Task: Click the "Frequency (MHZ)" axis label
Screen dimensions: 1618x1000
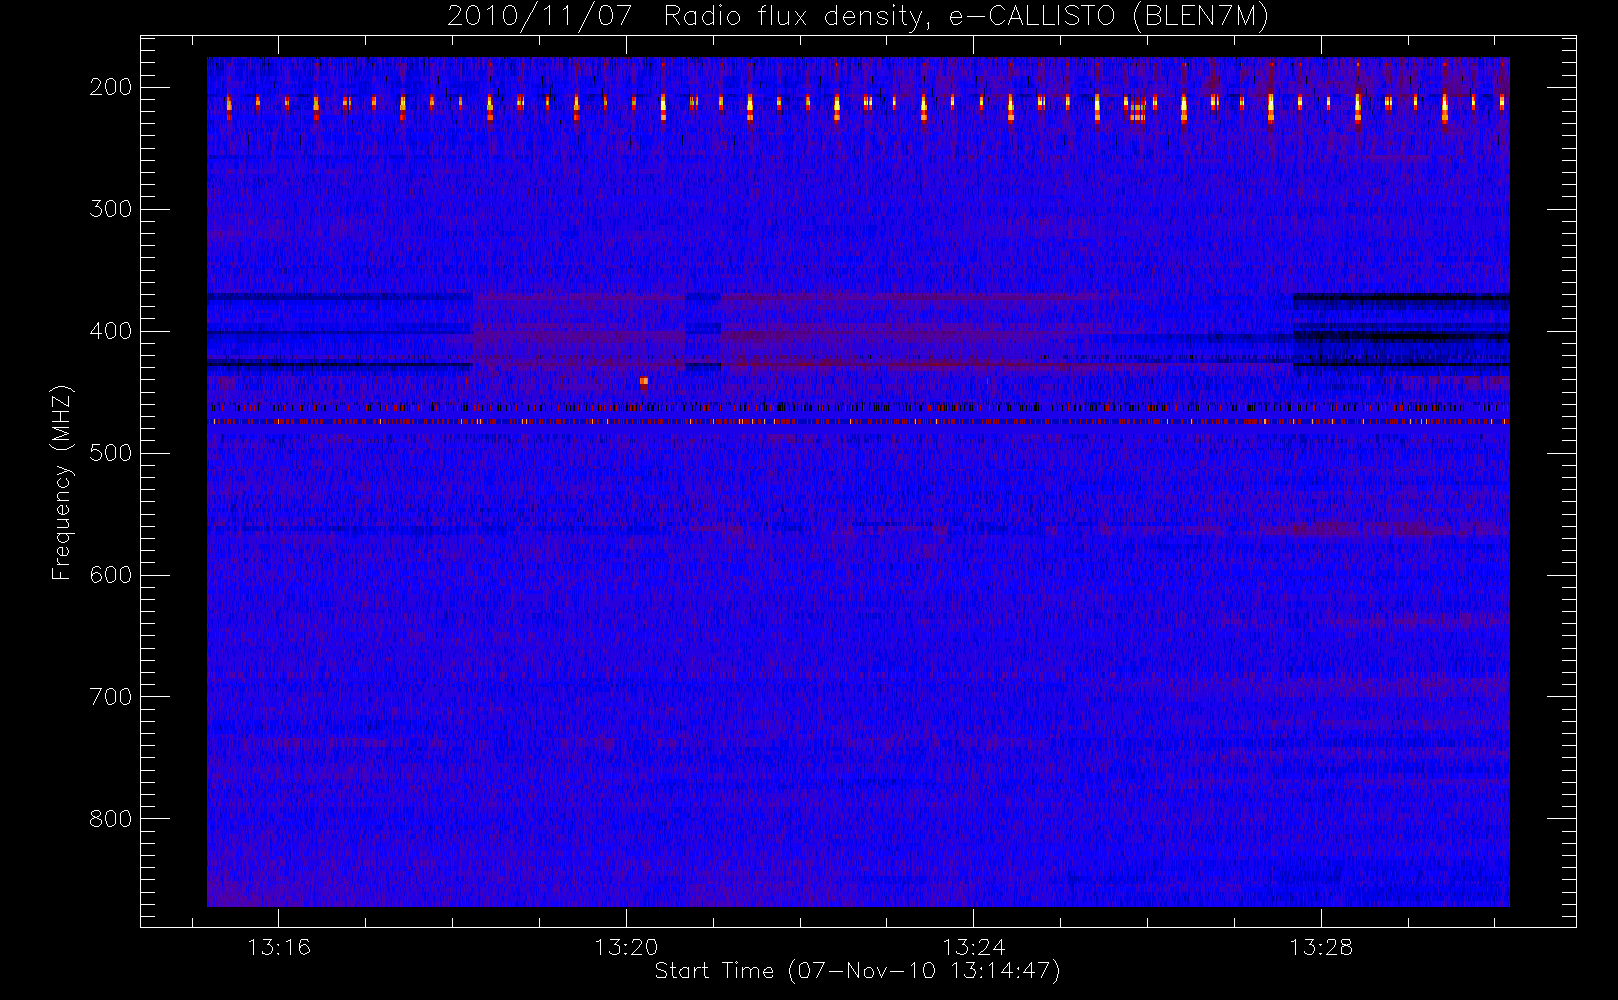Action: [62, 483]
